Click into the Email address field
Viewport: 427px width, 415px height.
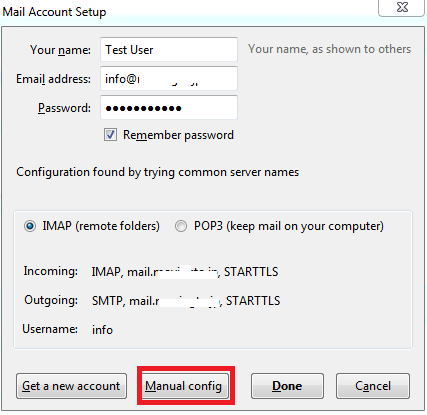(x=169, y=78)
